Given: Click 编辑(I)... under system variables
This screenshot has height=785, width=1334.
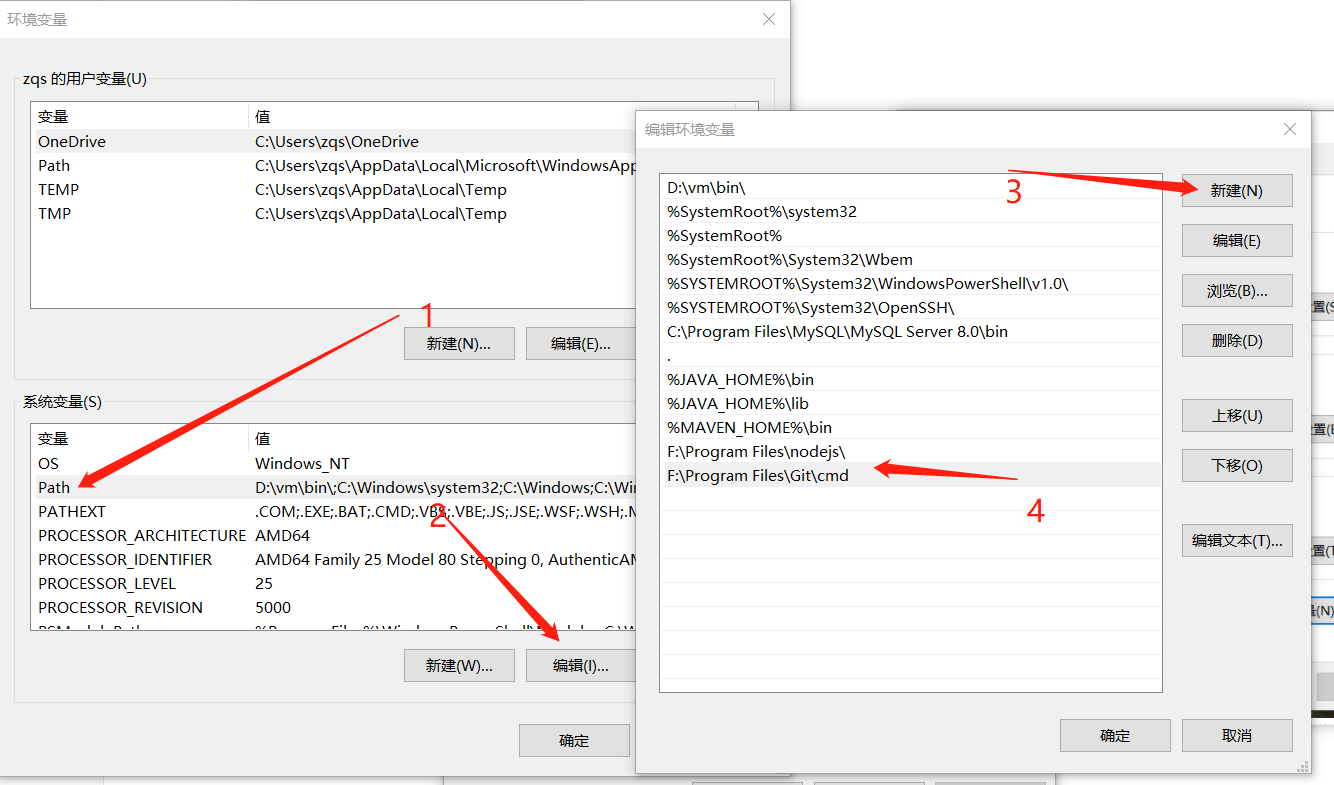Looking at the screenshot, I should 581,665.
